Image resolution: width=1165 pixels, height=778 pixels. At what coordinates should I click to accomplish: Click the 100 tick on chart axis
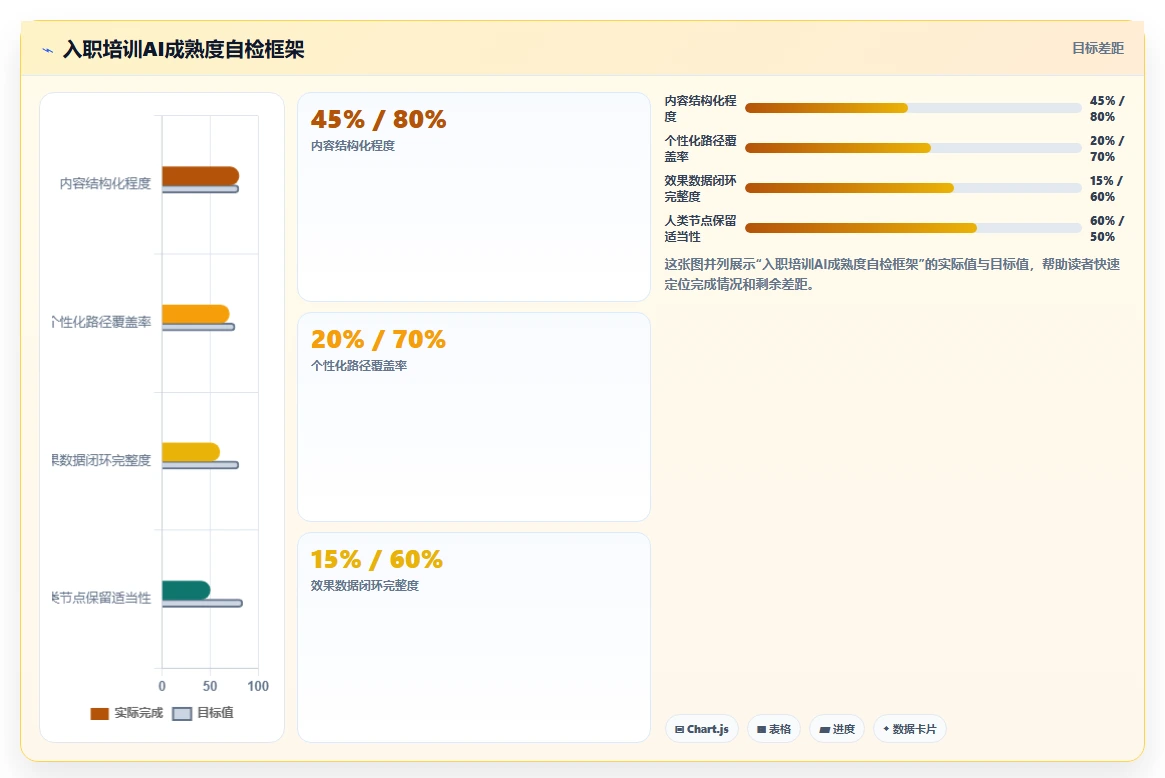pyautogui.click(x=258, y=686)
